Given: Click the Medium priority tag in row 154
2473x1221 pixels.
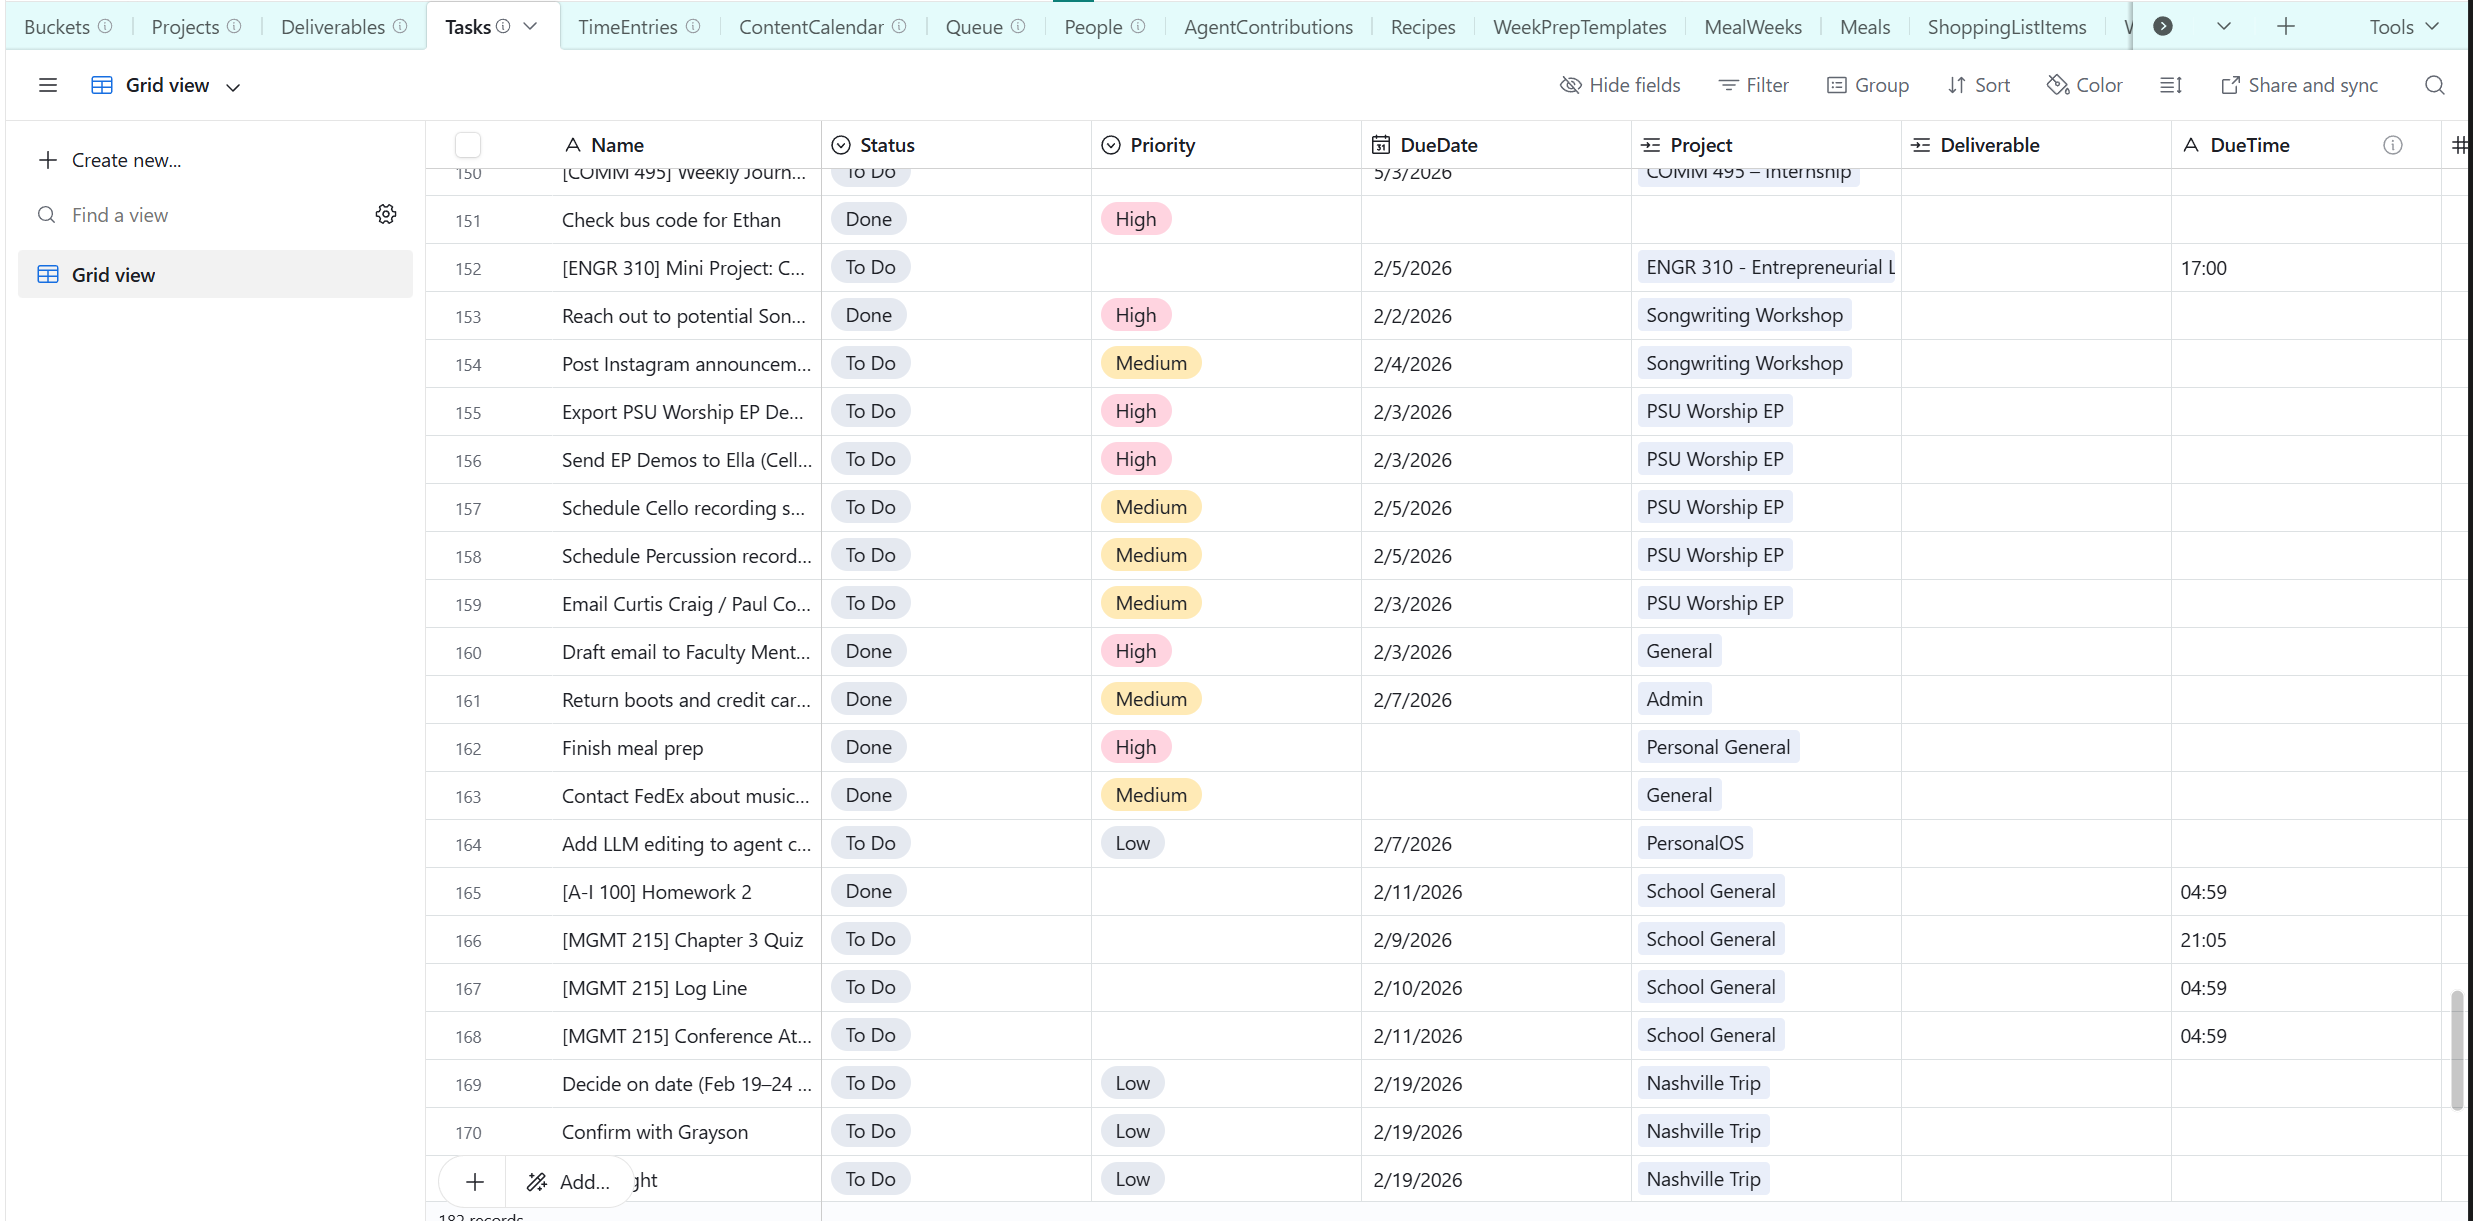Looking at the screenshot, I should (x=1151, y=363).
